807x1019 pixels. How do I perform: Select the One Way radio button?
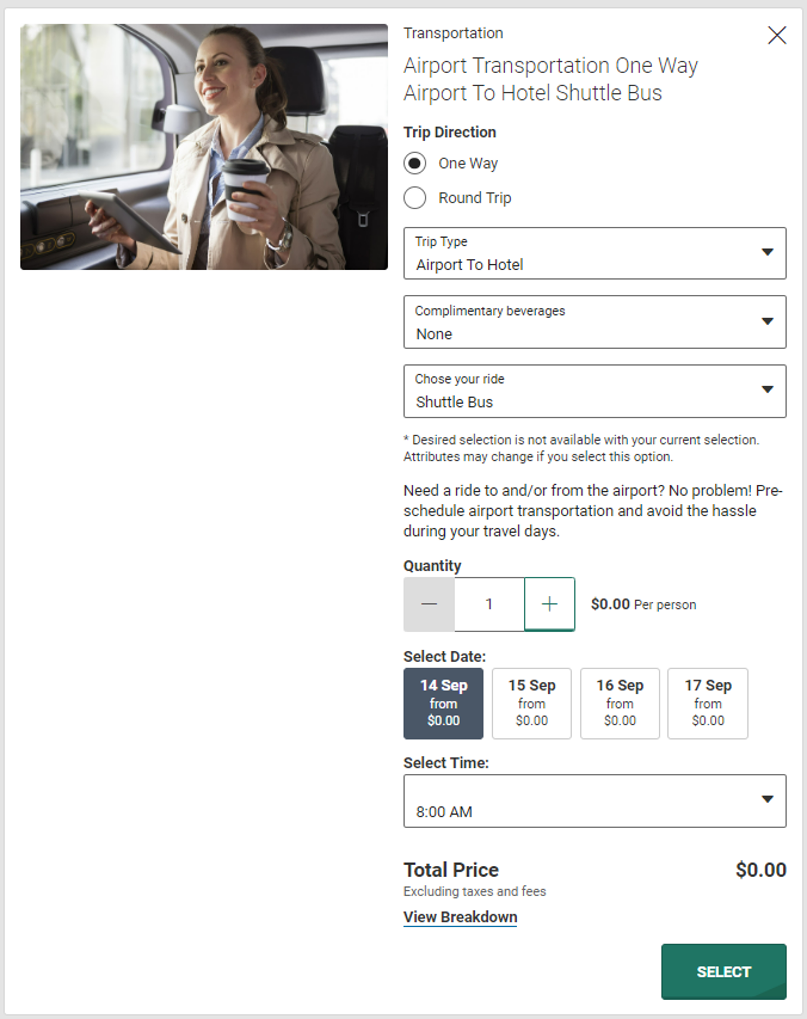click(415, 163)
